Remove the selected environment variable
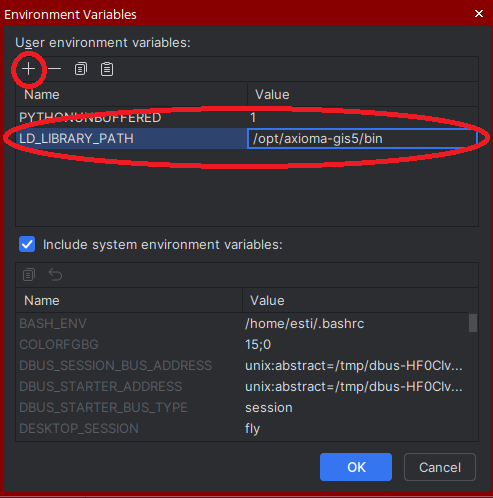 [54, 69]
